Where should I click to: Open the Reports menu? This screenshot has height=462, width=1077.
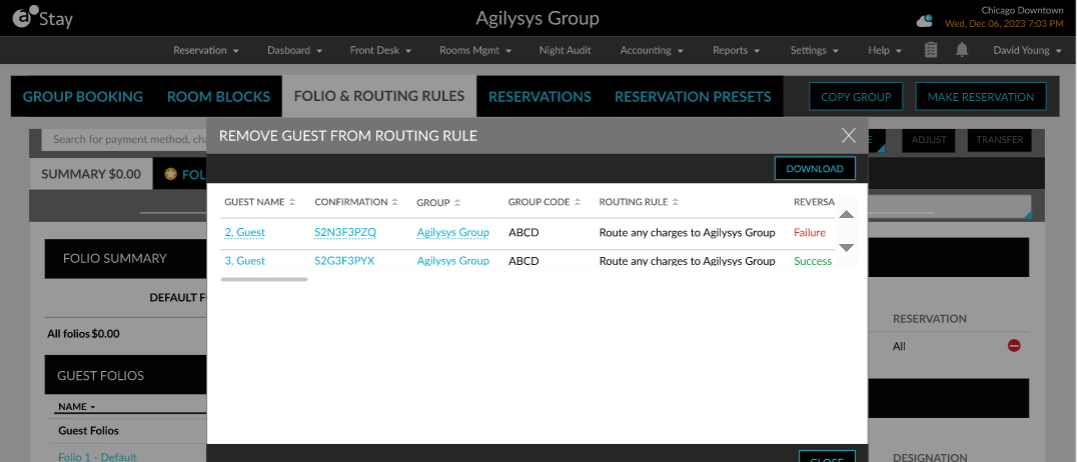(x=736, y=50)
